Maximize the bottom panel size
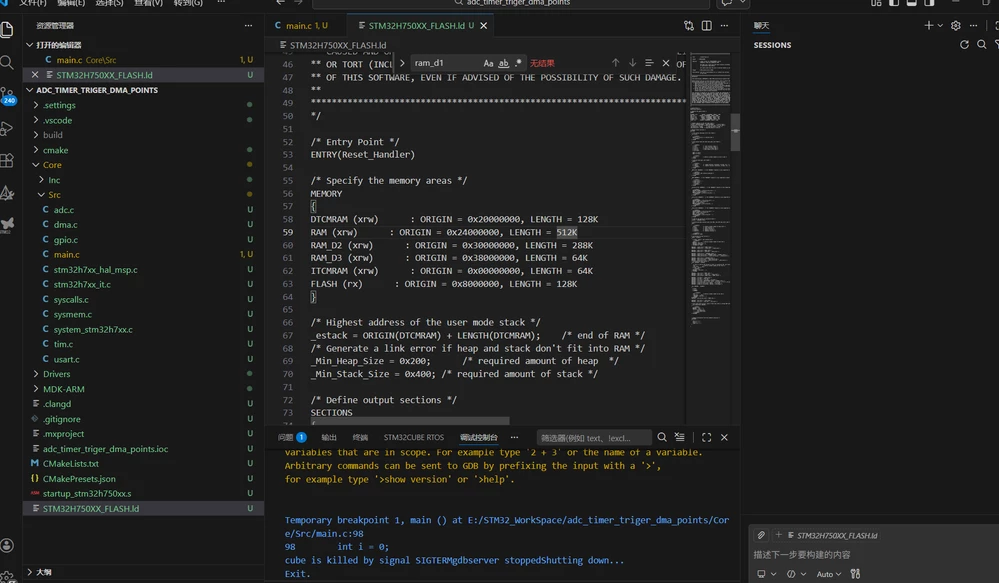Screen dimensions: 999x583 coord(707,437)
